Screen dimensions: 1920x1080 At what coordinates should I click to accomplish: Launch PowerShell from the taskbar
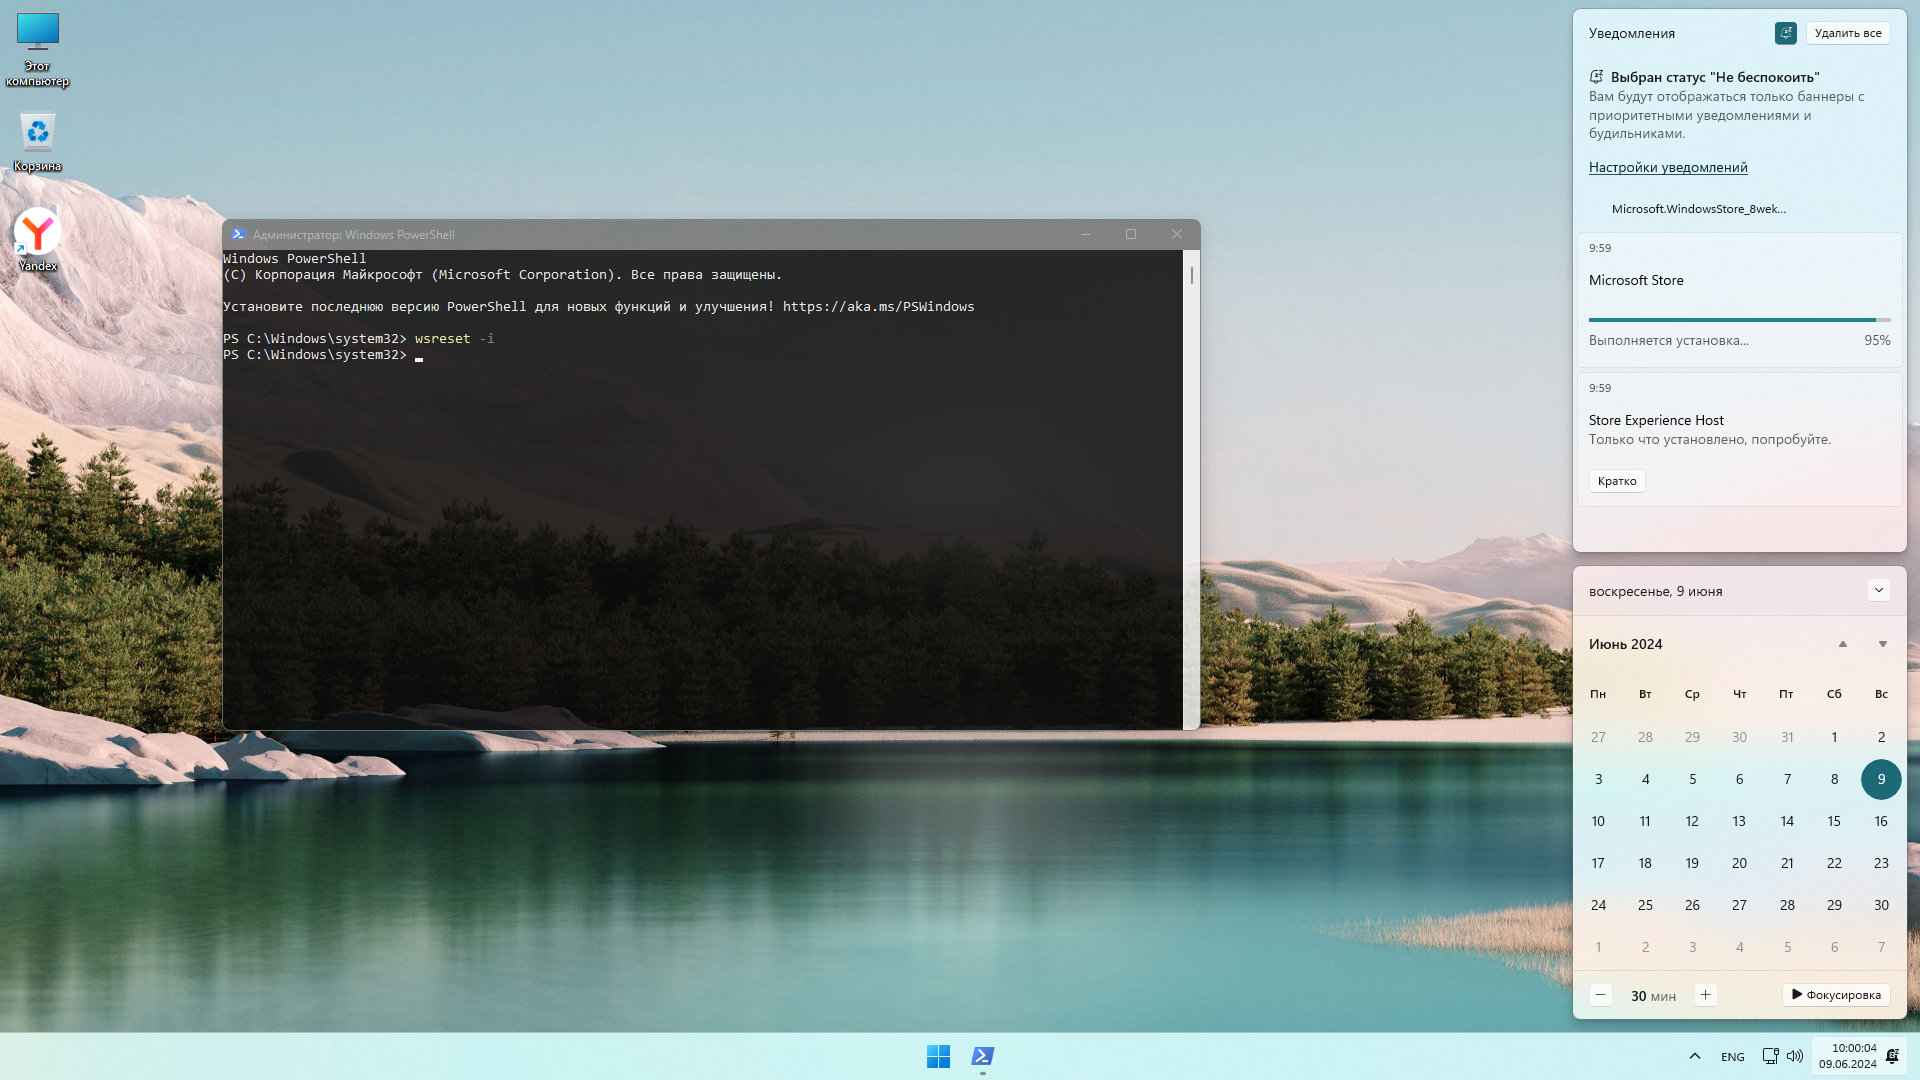point(981,1056)
